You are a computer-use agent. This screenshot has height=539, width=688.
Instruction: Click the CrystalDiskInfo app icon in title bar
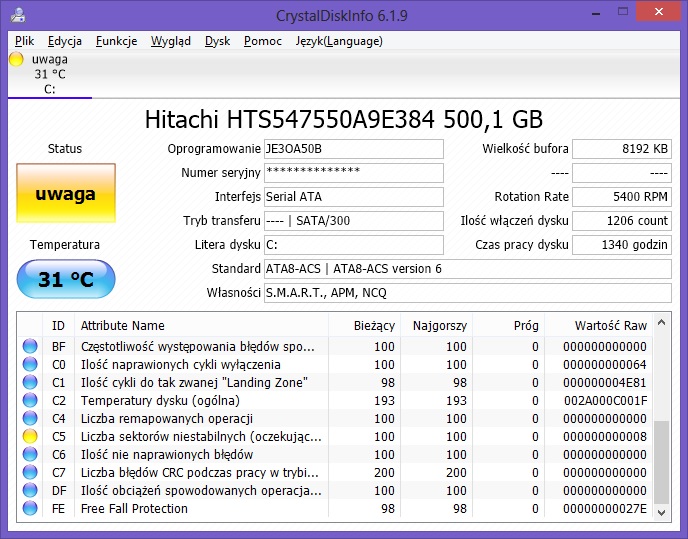click(x=18, y=15)
